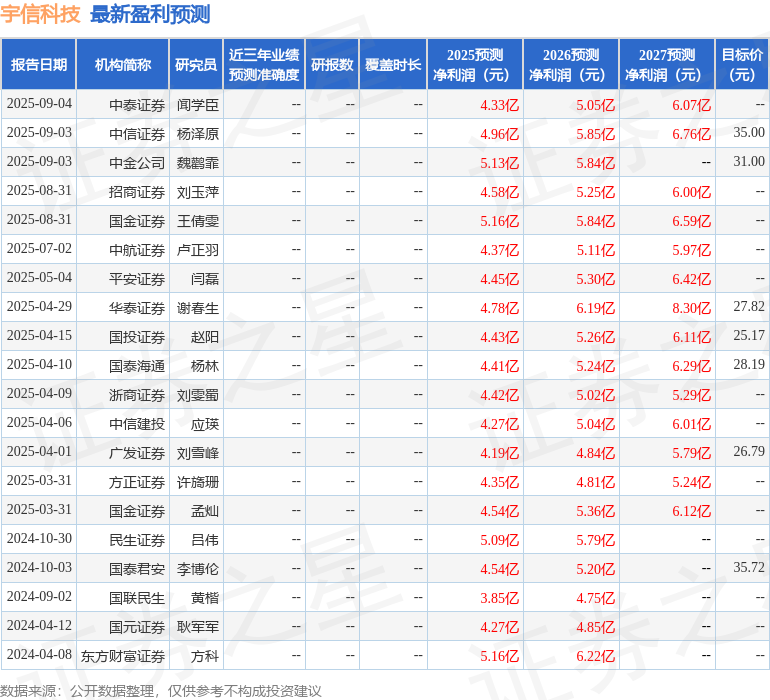Image resolution: width=770 pixels, height=700 pixels.
Task: Click target price 25.17
Action: click(749, 335)
